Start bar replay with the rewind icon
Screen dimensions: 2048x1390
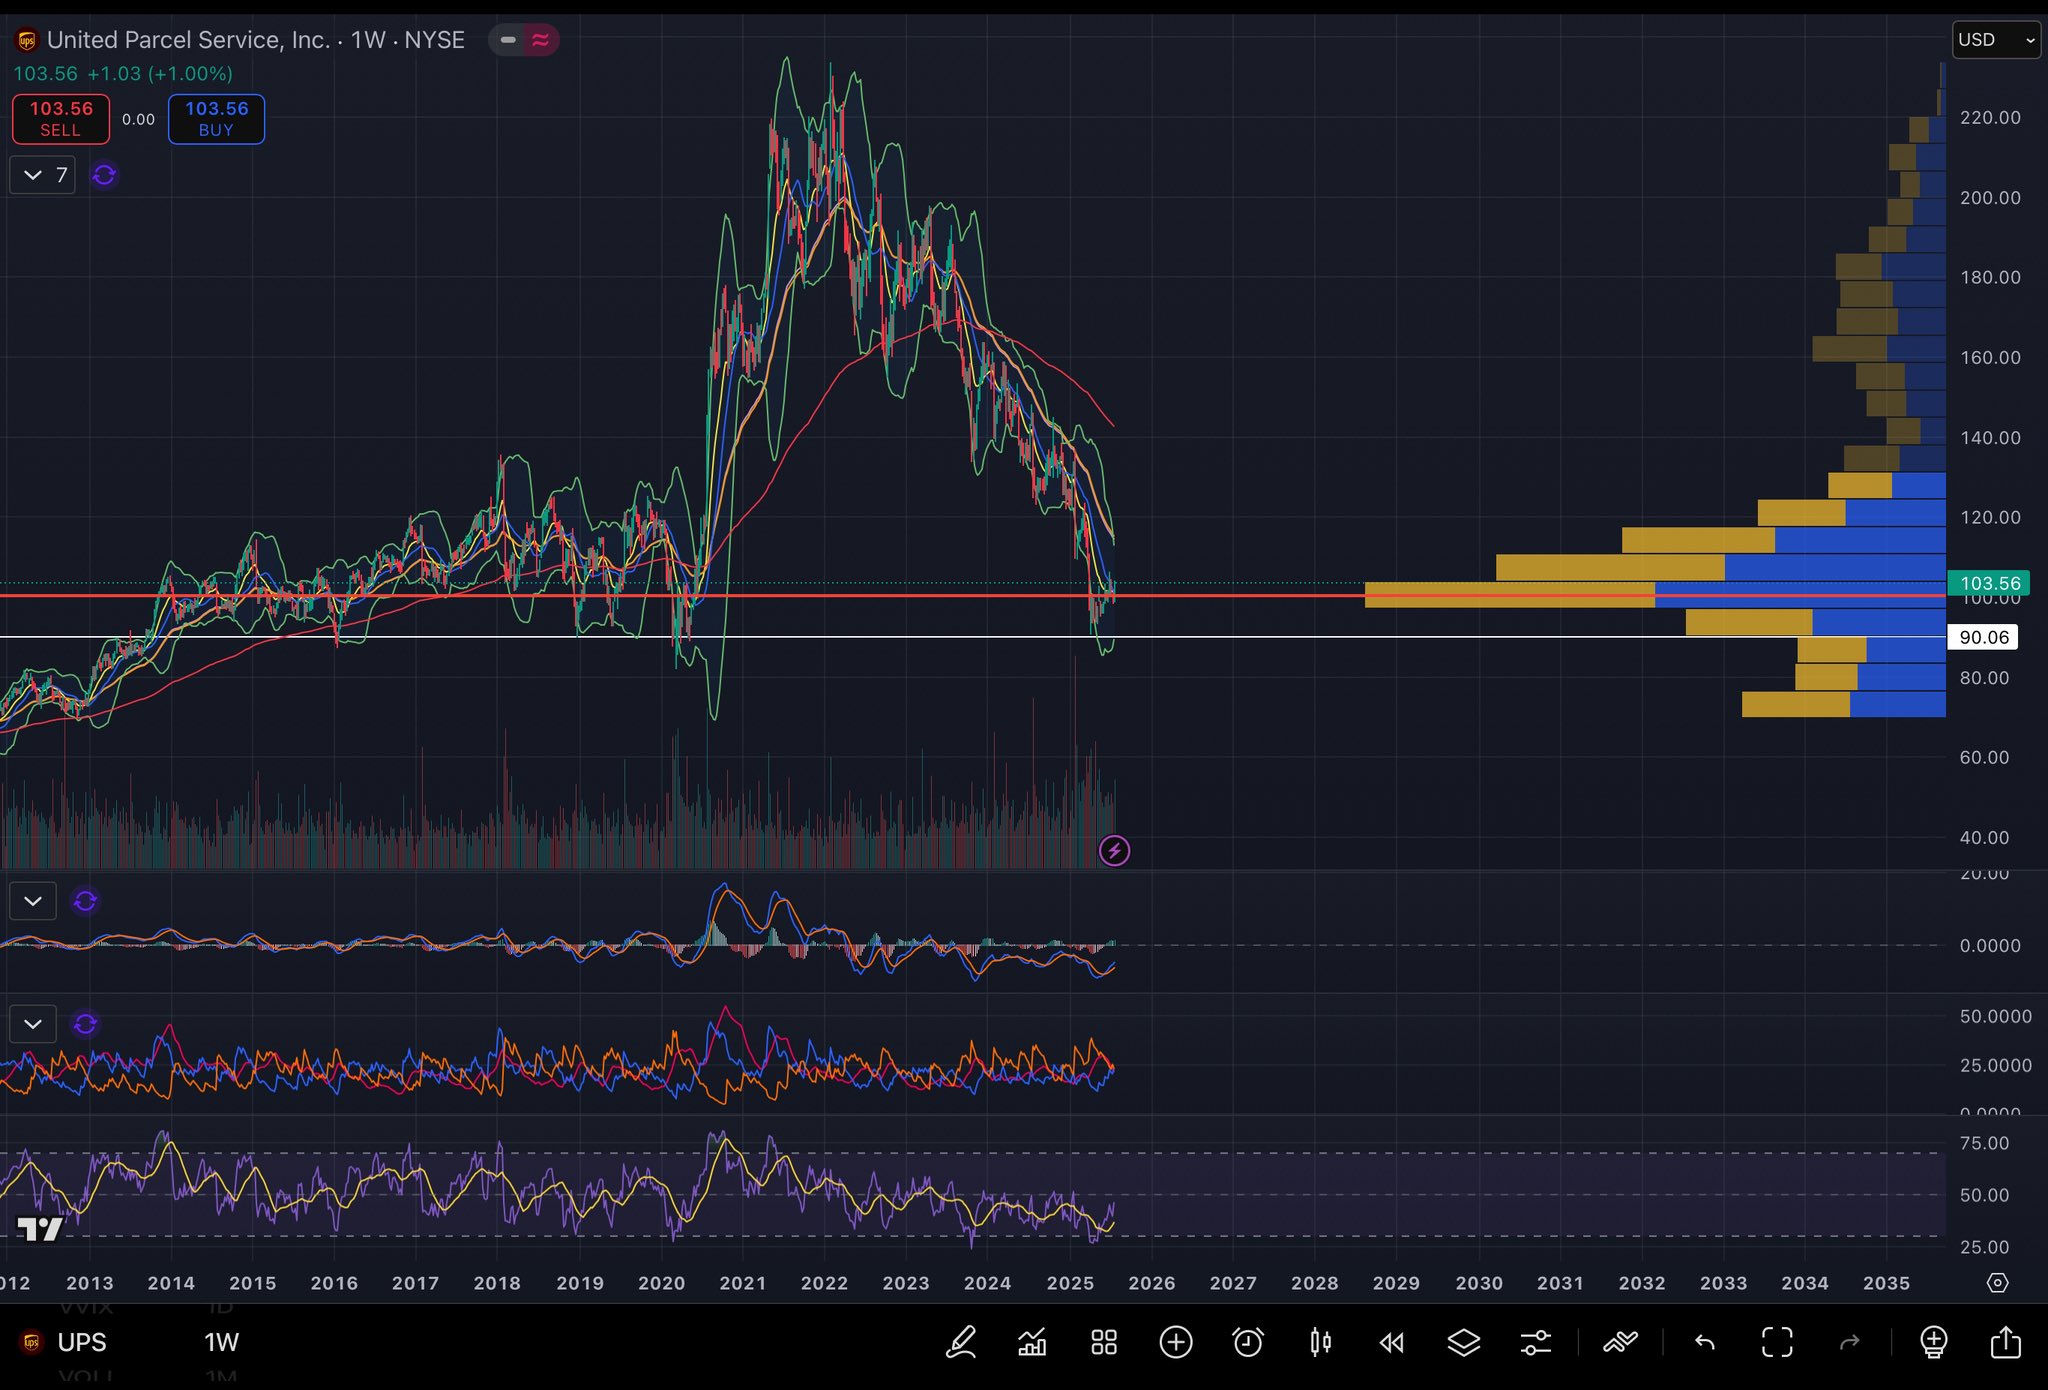[1392, 1342]
